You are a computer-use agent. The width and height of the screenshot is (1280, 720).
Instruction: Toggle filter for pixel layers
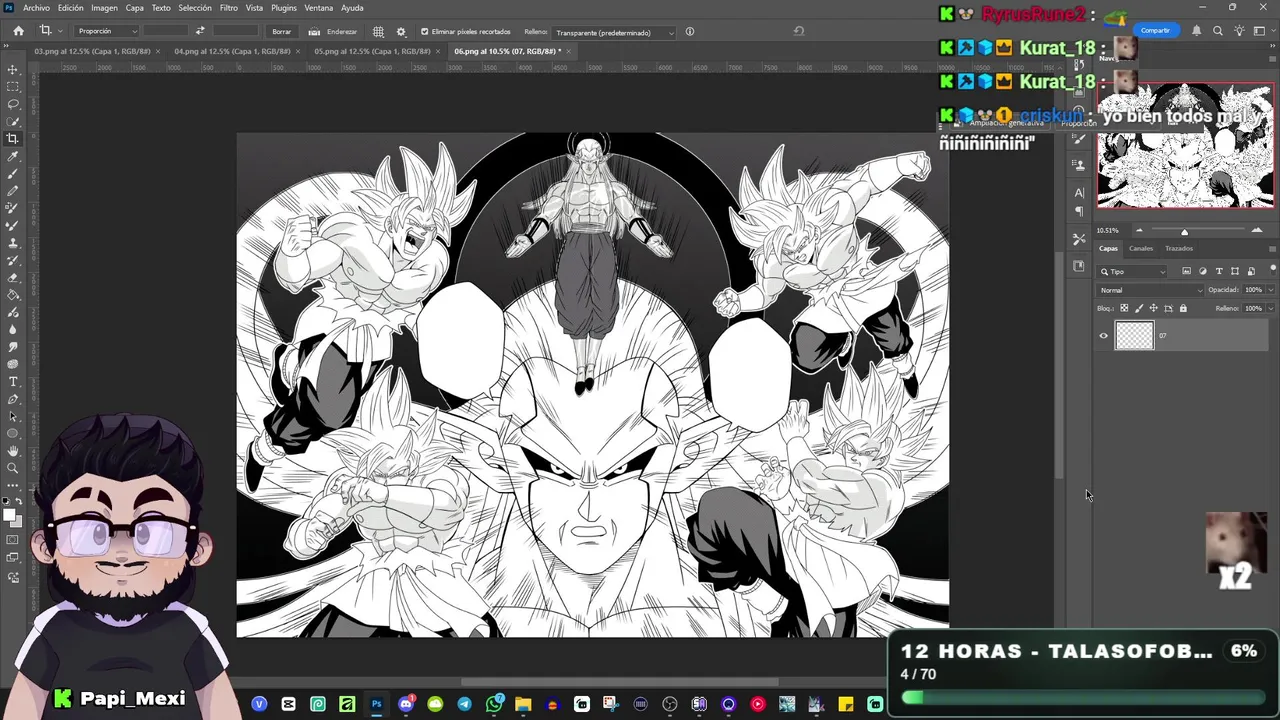1187,271
